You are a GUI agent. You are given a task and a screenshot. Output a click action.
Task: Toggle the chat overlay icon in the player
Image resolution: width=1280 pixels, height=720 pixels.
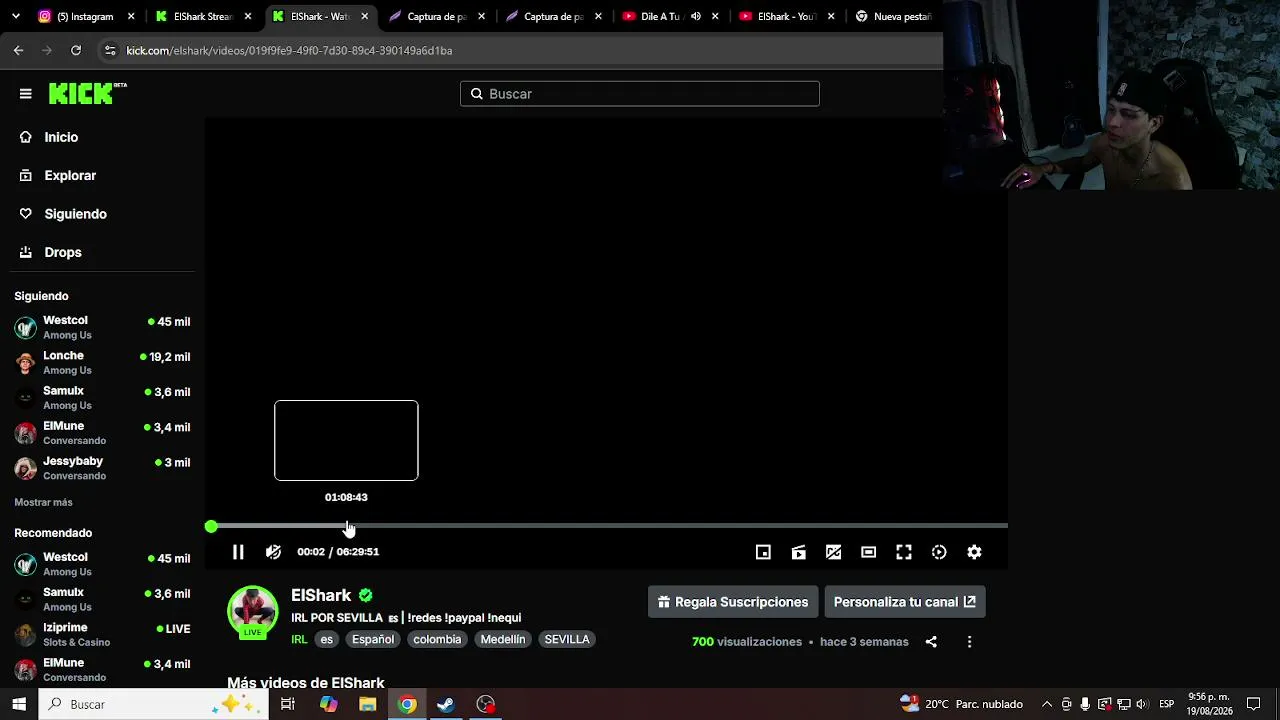pyautogui.click(x=833, y=552)
